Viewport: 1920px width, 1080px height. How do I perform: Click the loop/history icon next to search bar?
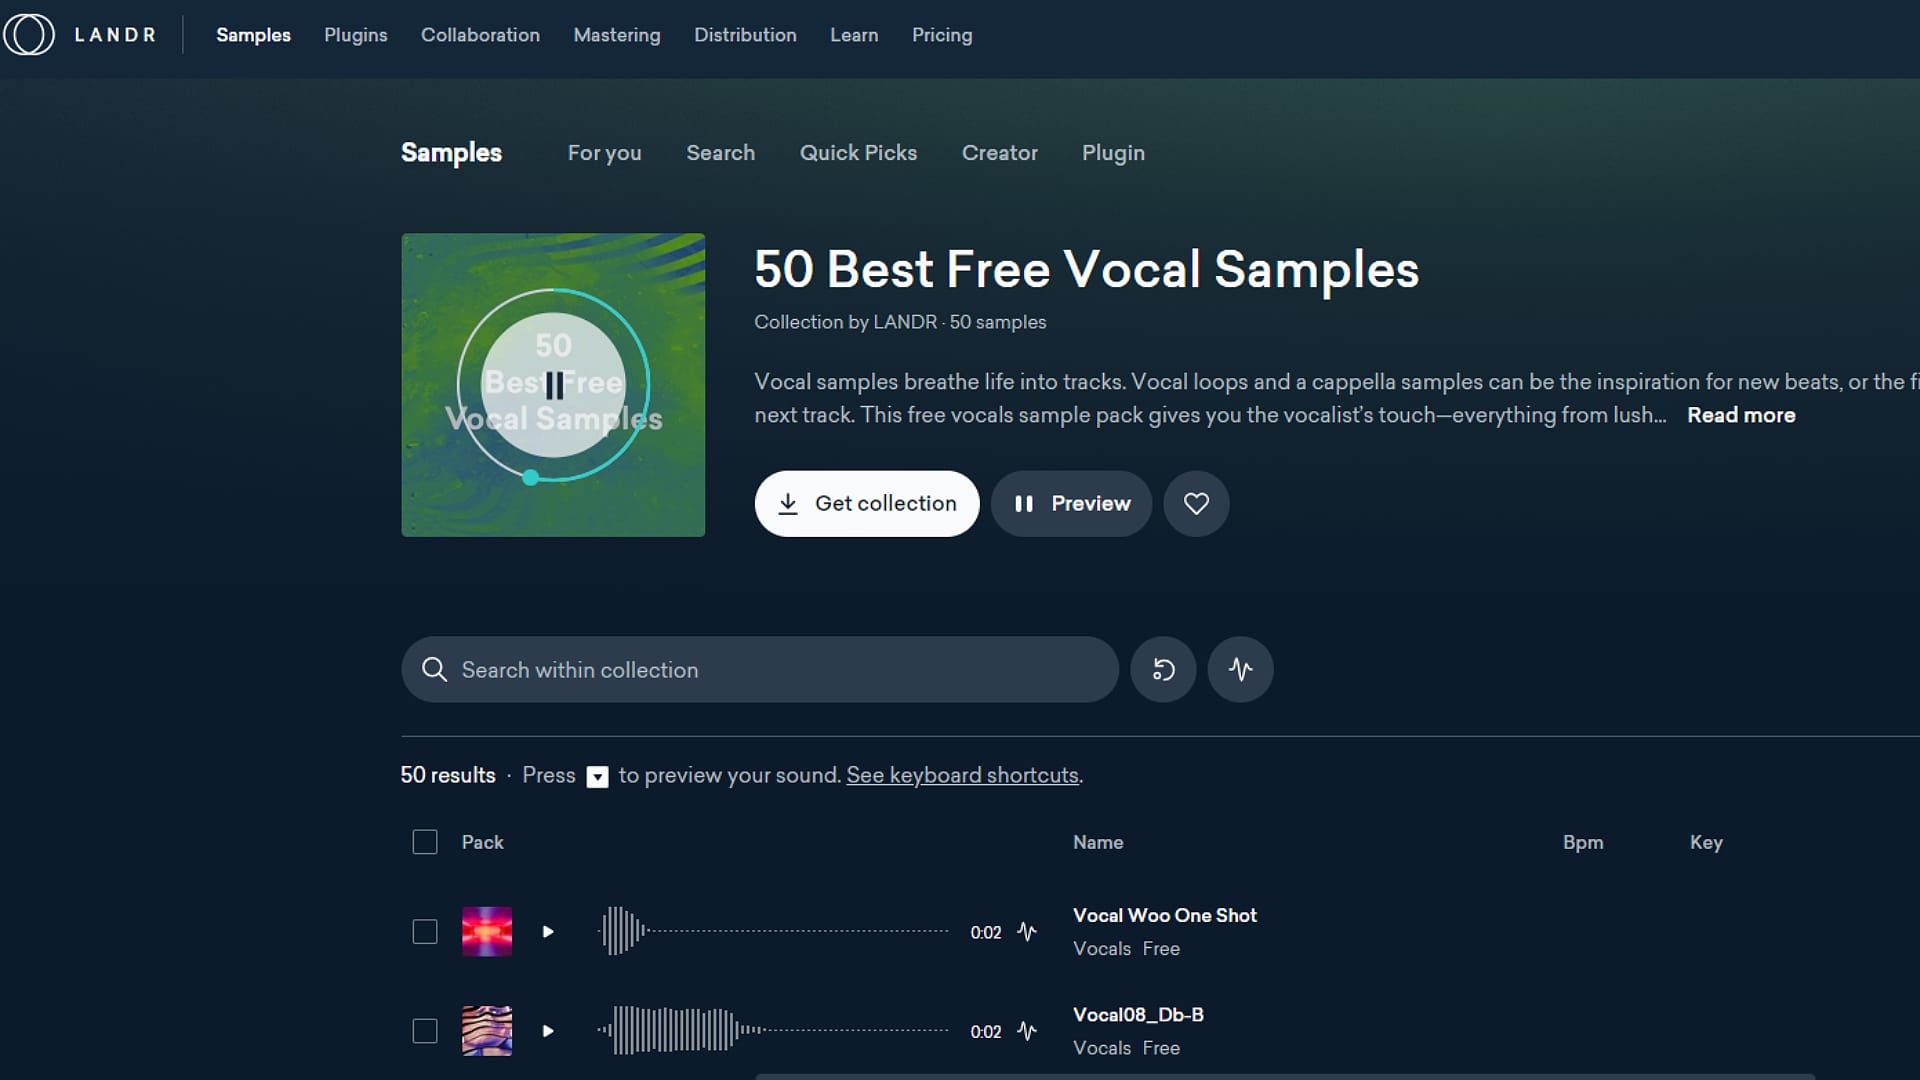pos(1162,670)
